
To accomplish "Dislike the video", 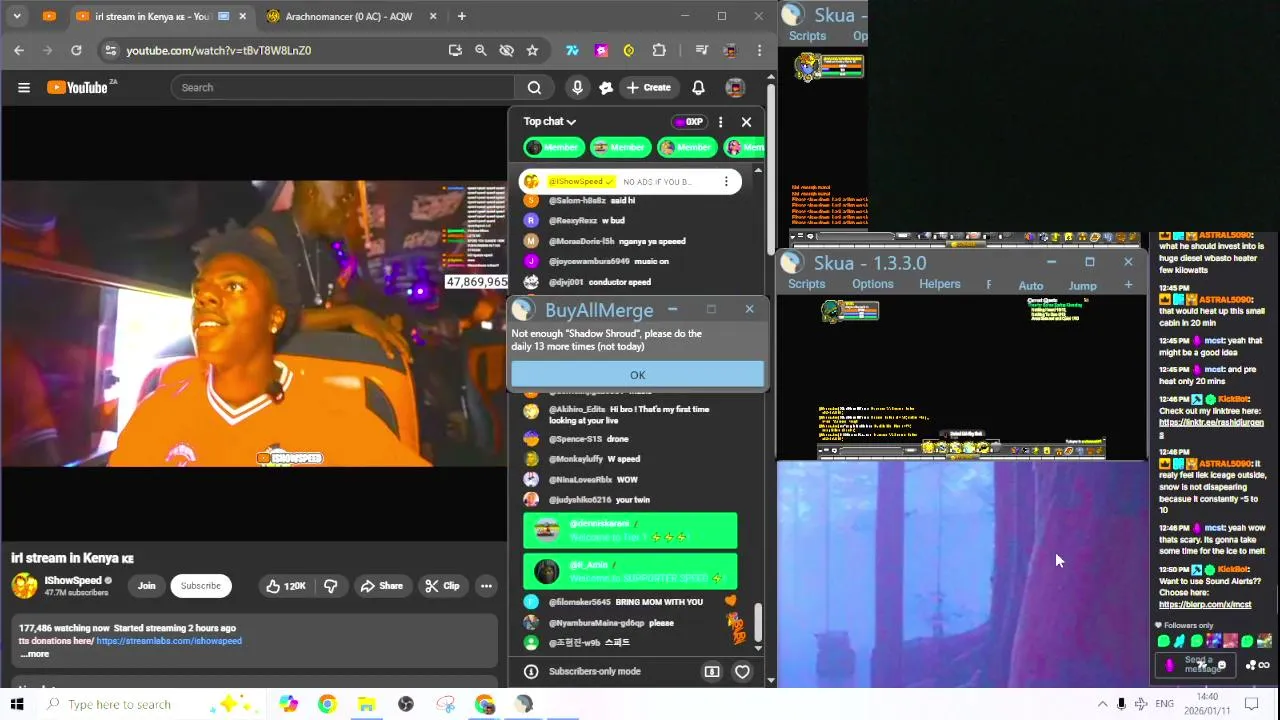I will tap(331, 586).
